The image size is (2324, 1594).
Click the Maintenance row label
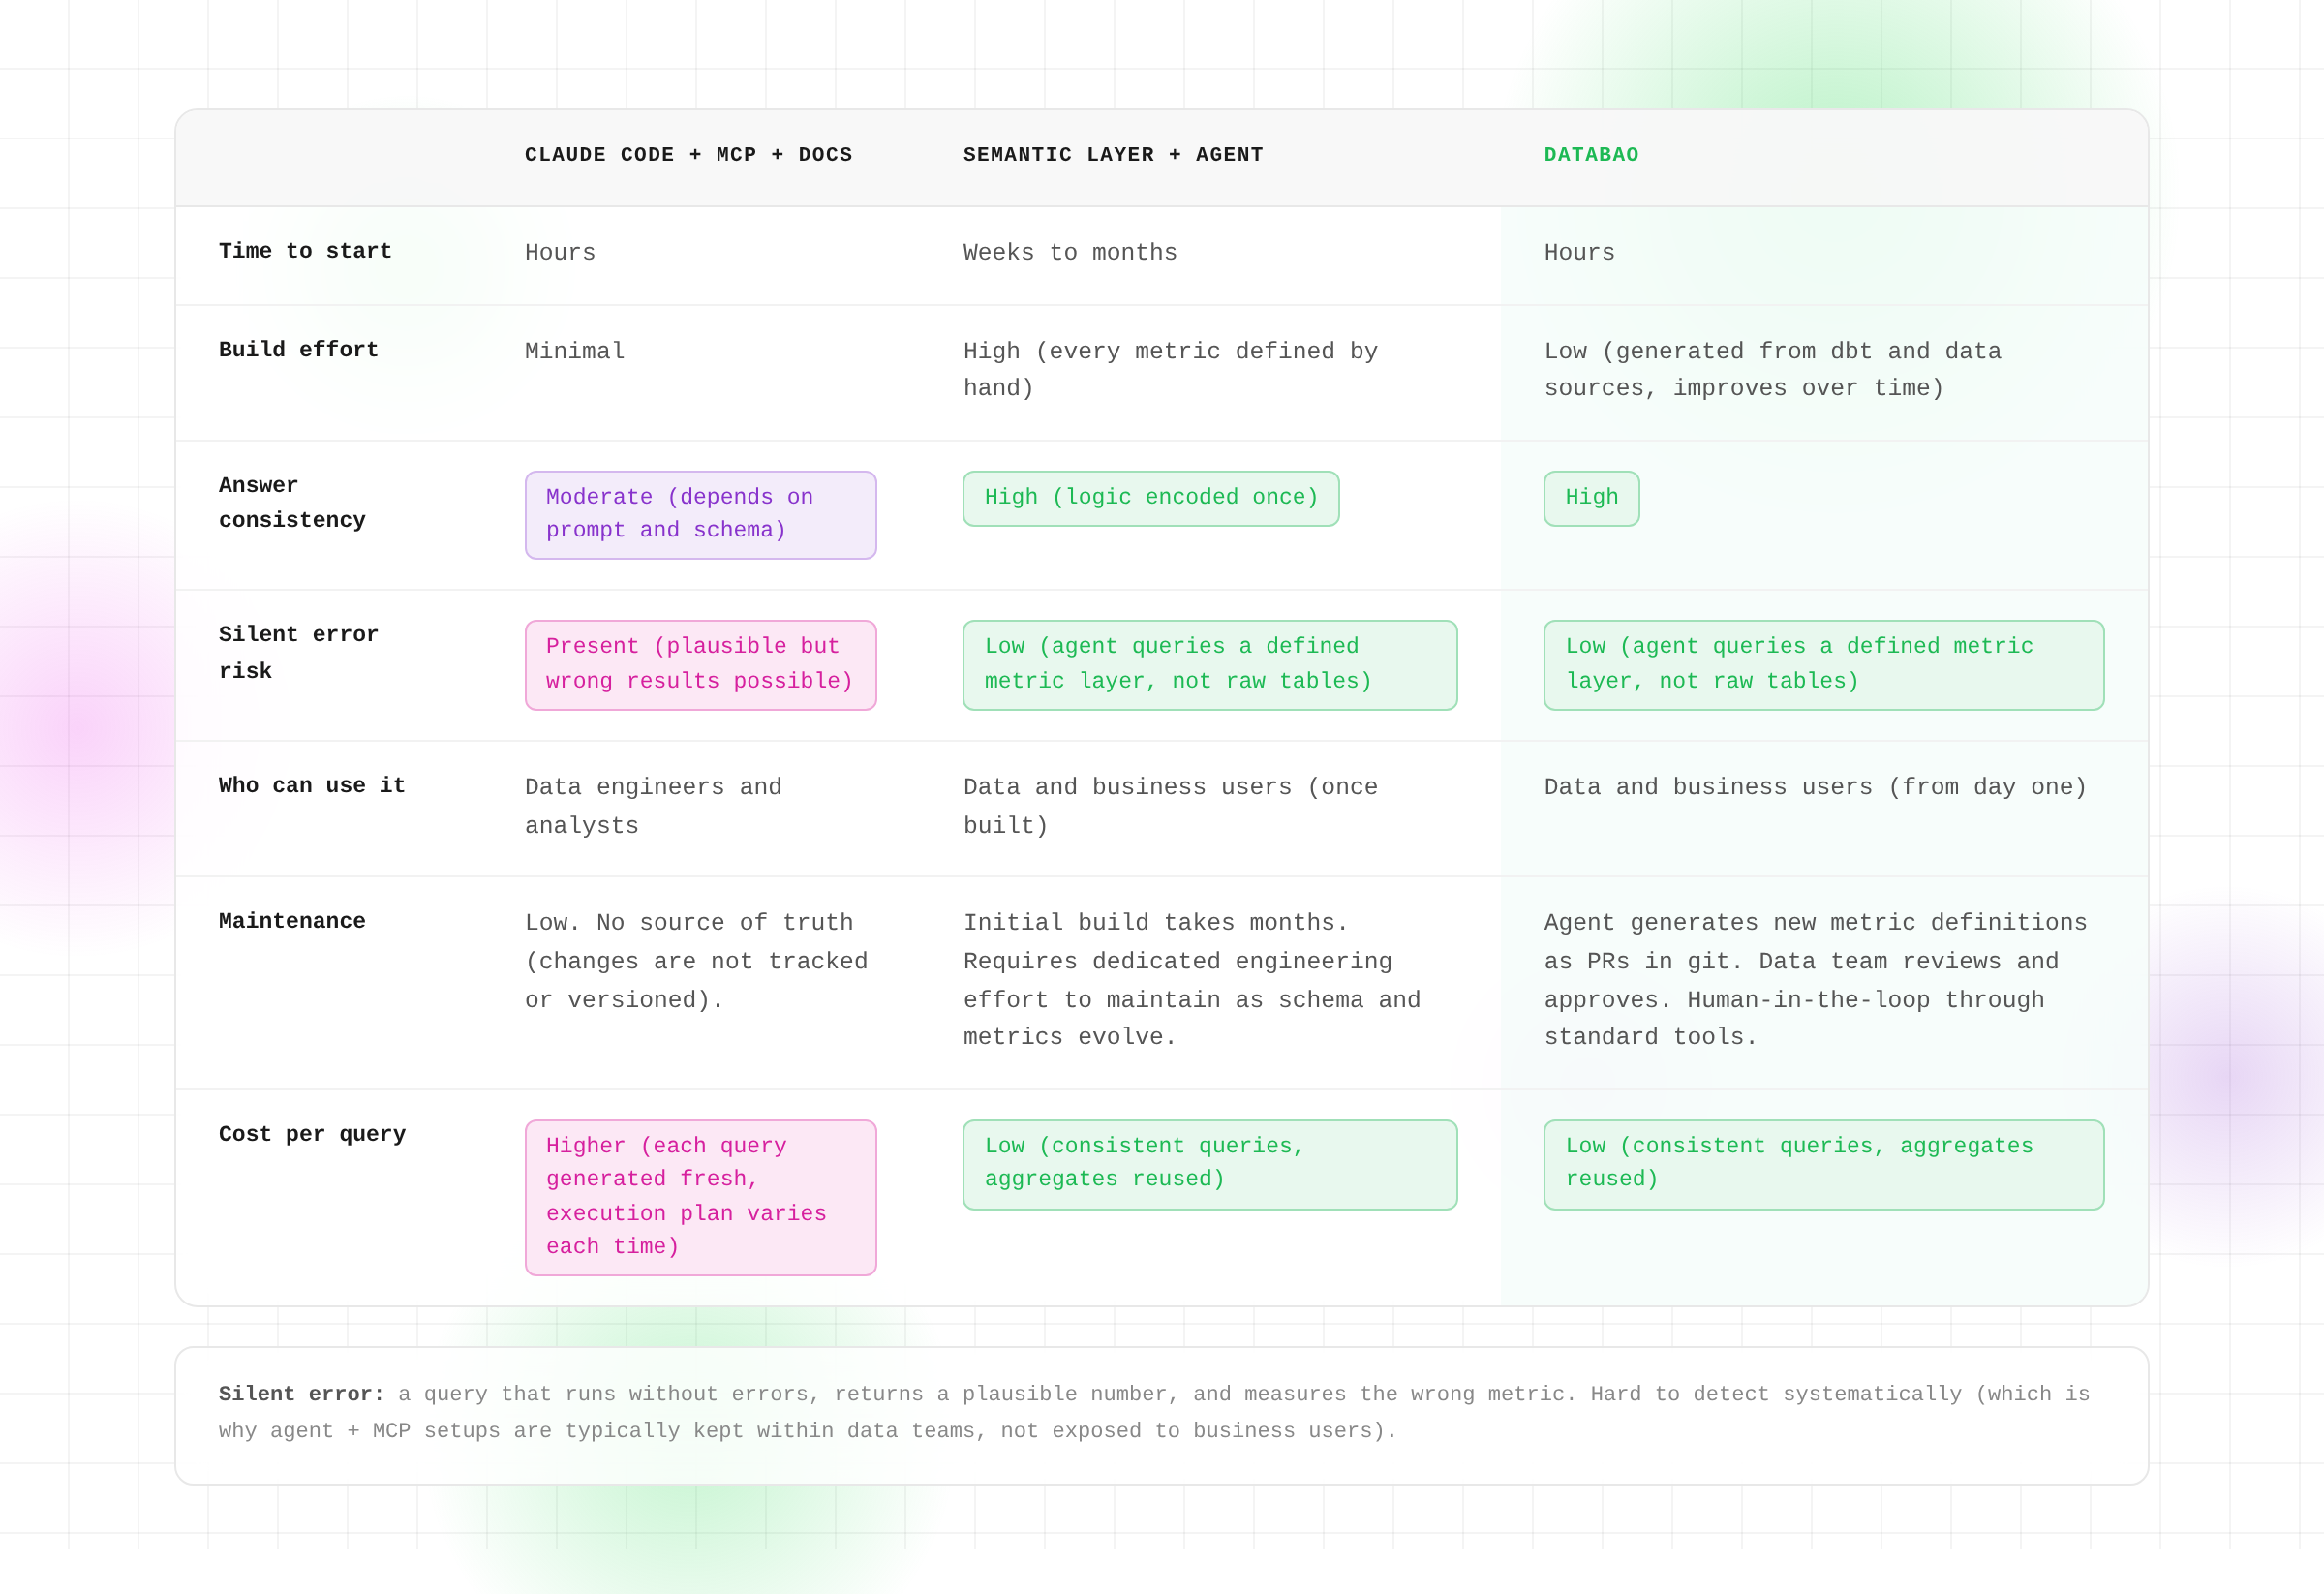tap(291, 921)
